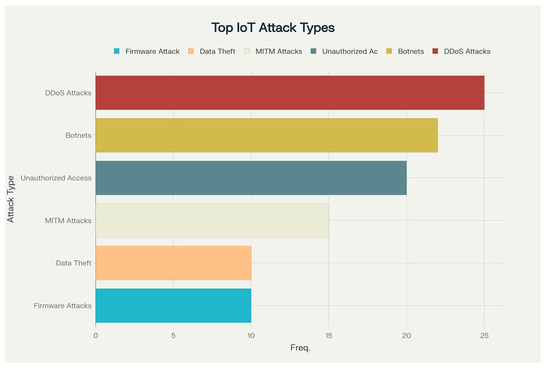Image resolution: width=550 pixels, height=369 pixels.
Task: Click the Firmware Attack legend color swatch
Action: [x=116, y=51]
